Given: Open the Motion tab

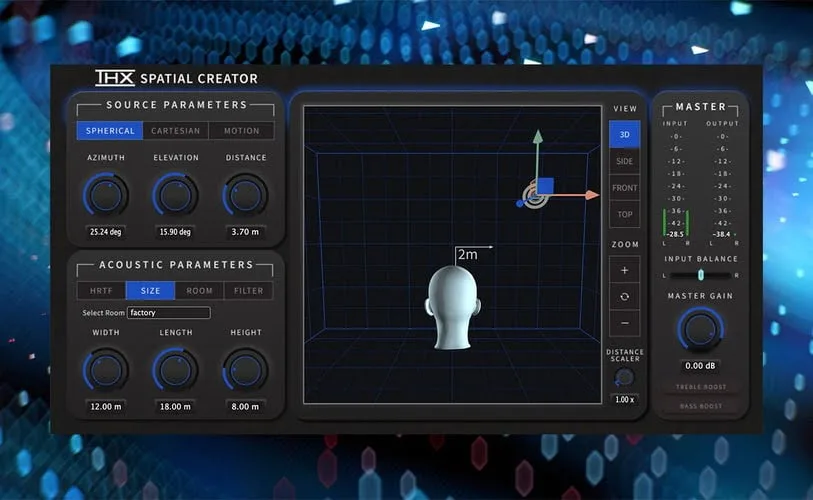Looking at the screenshot, I should 241,131.
